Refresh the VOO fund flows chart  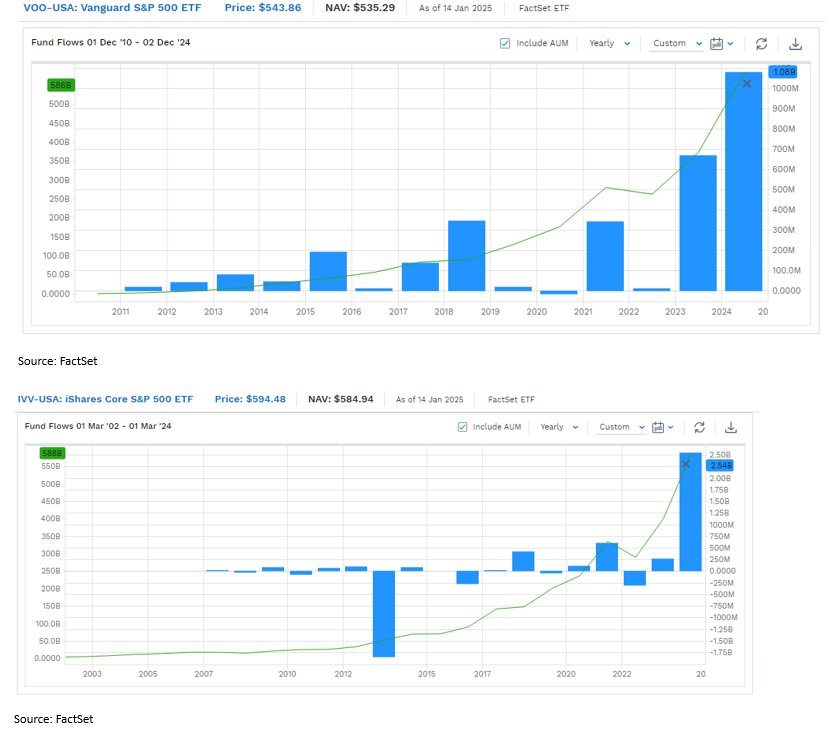762,44
